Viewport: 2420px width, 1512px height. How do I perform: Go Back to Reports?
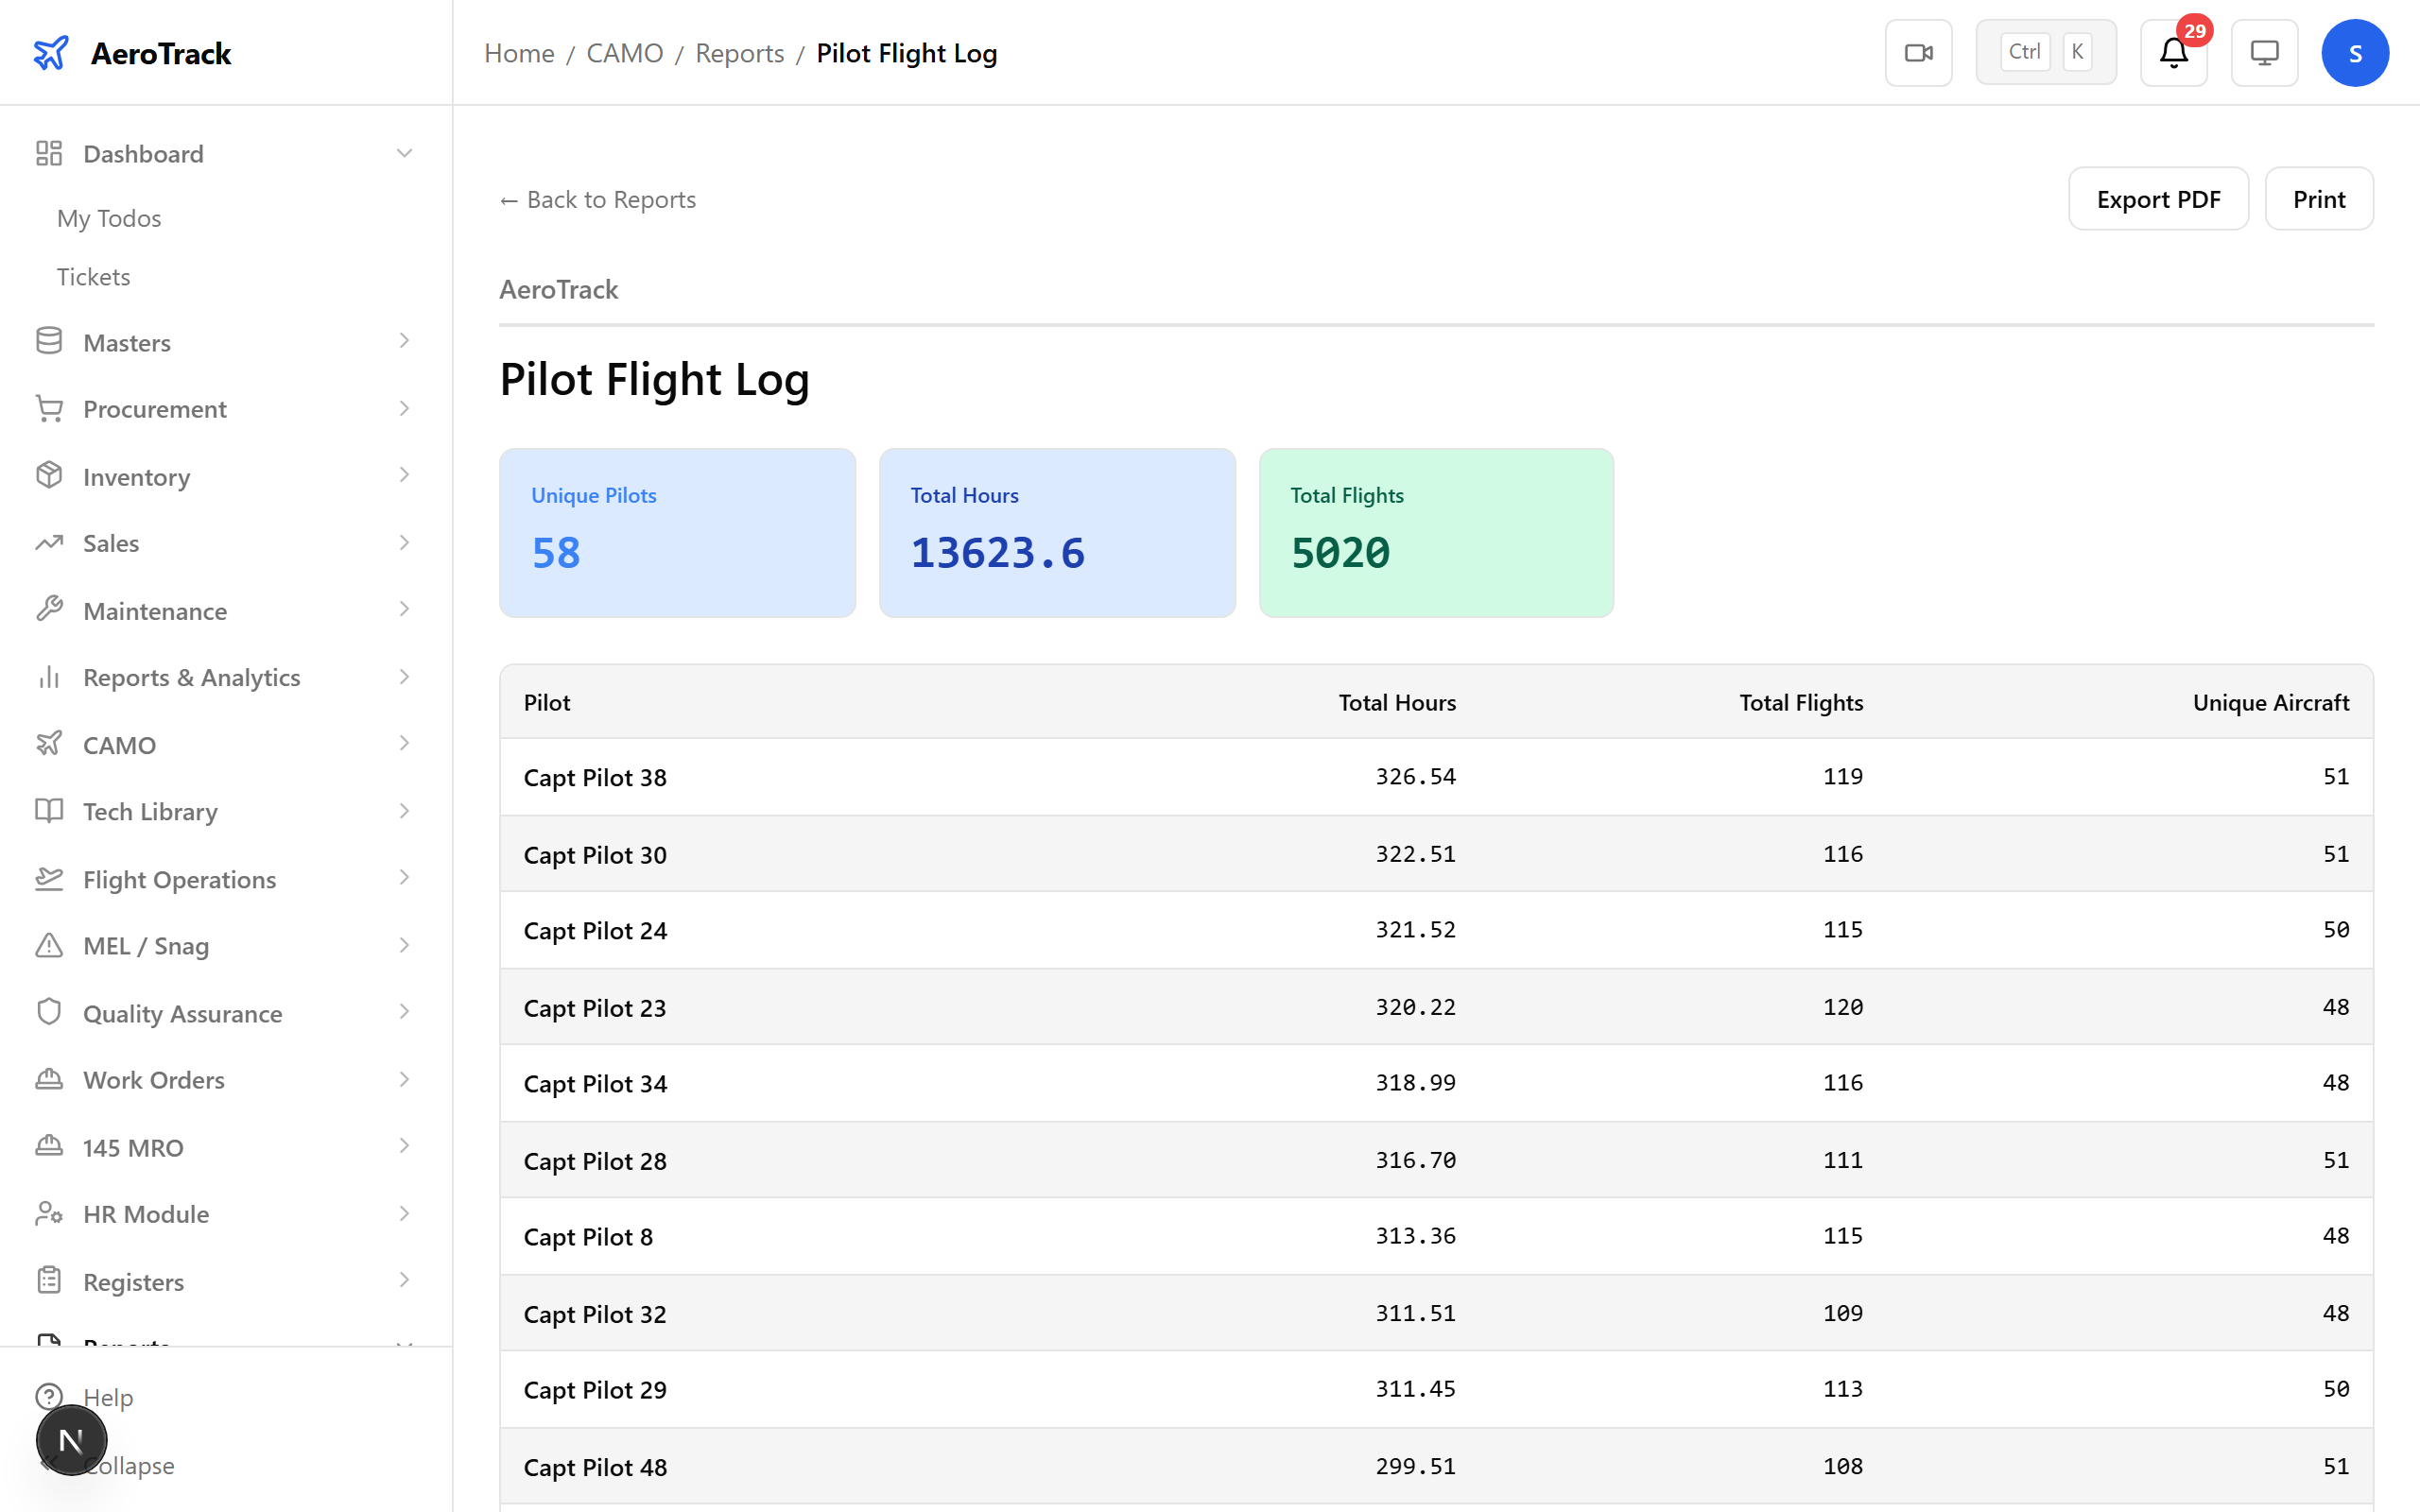(x=597, y=198)
